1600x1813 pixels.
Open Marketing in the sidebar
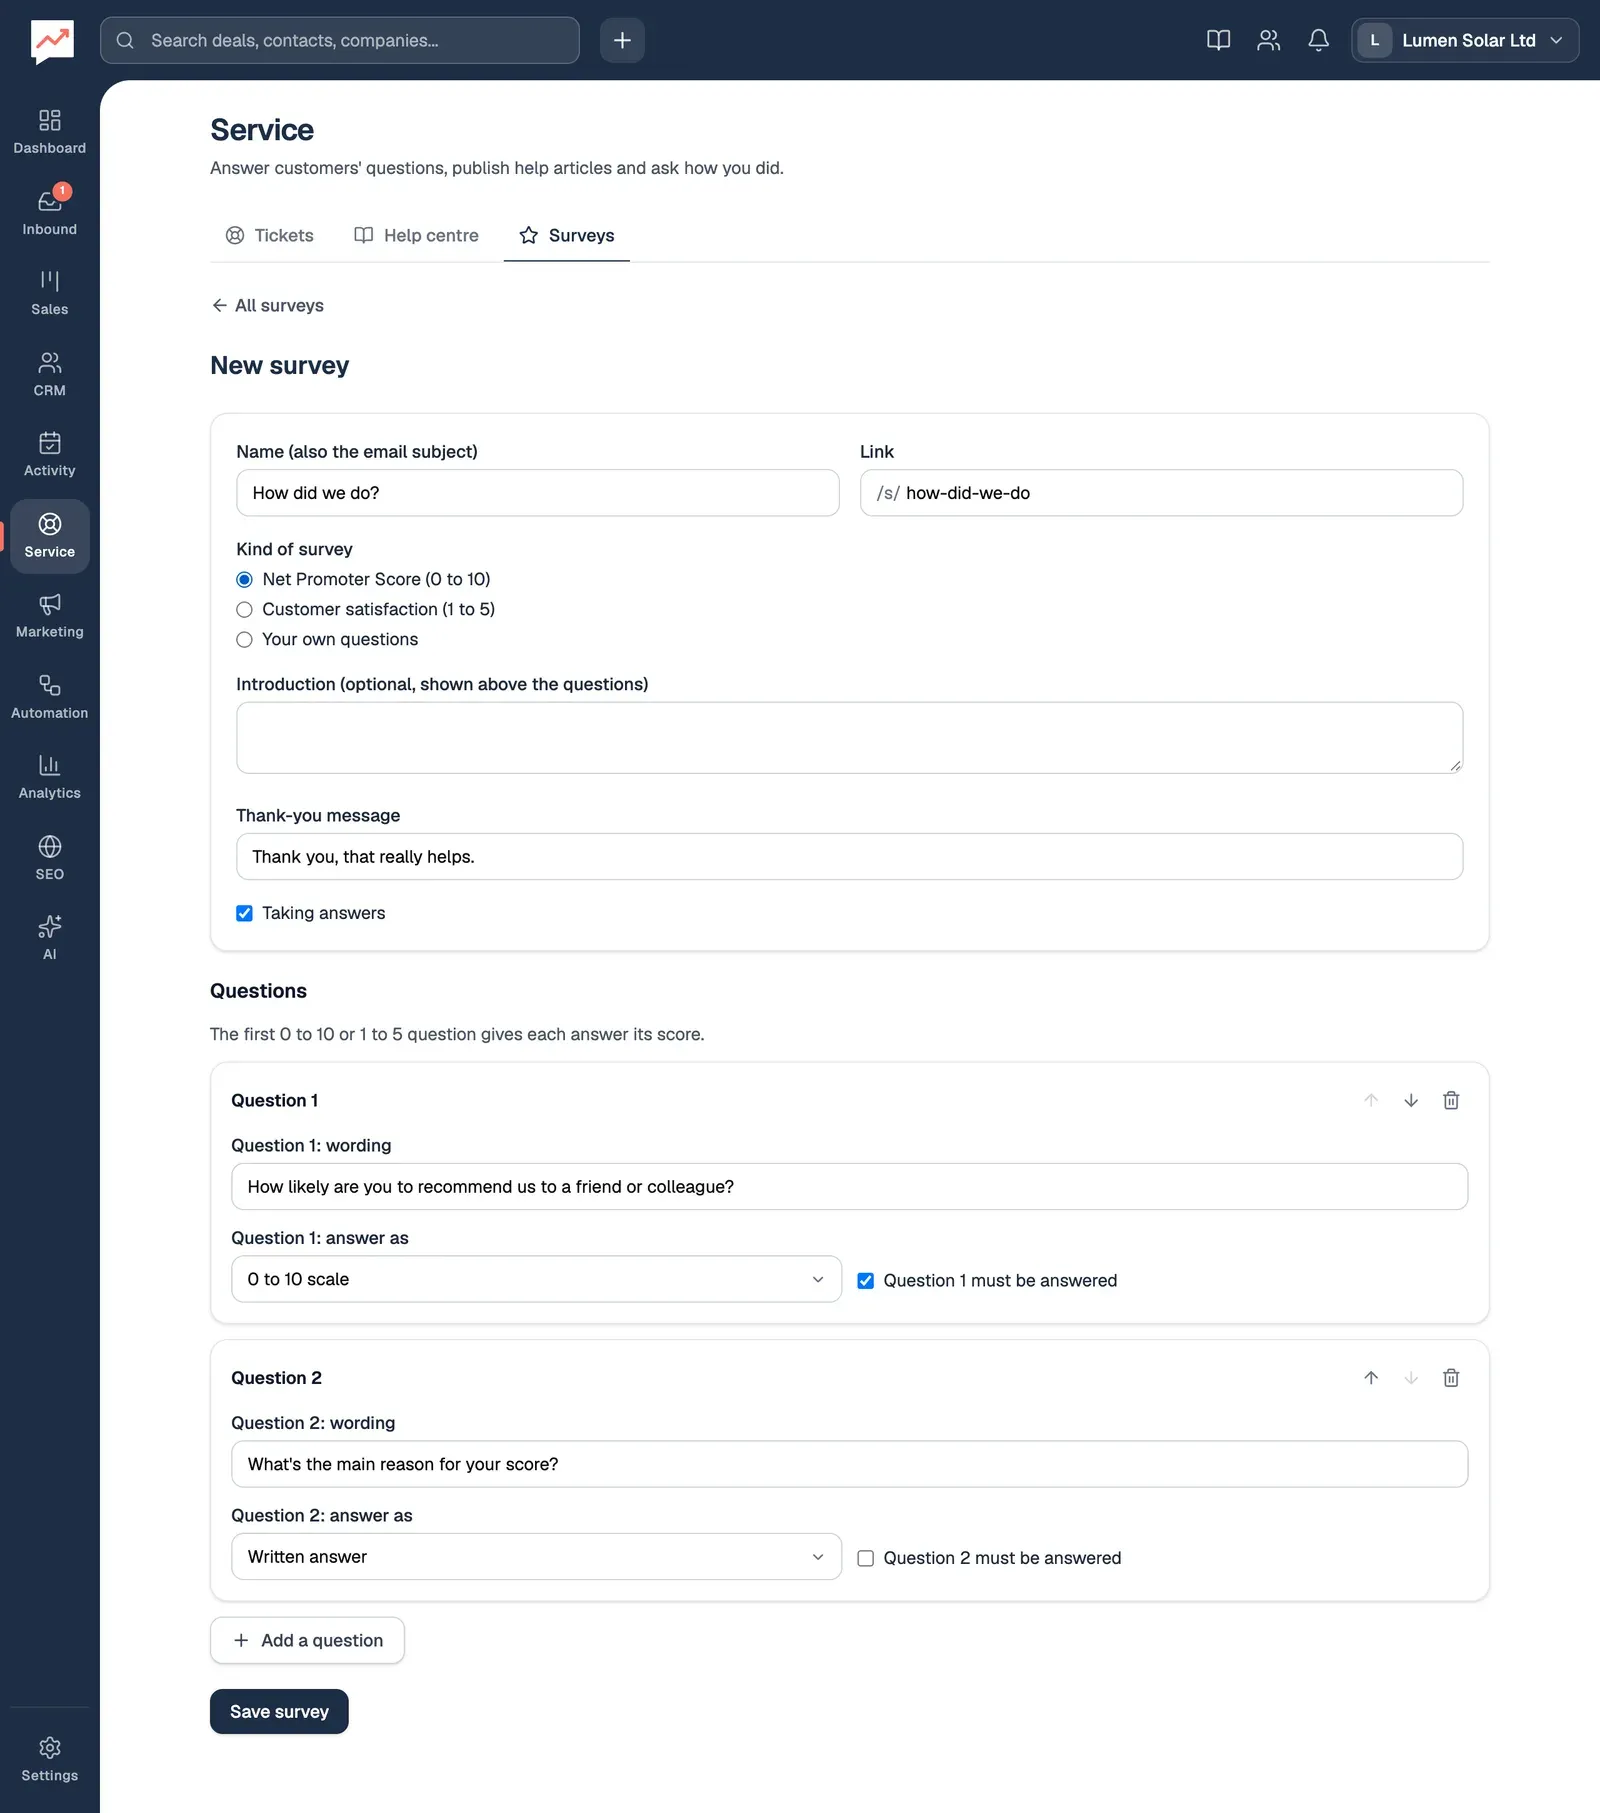tap(49, 616)
